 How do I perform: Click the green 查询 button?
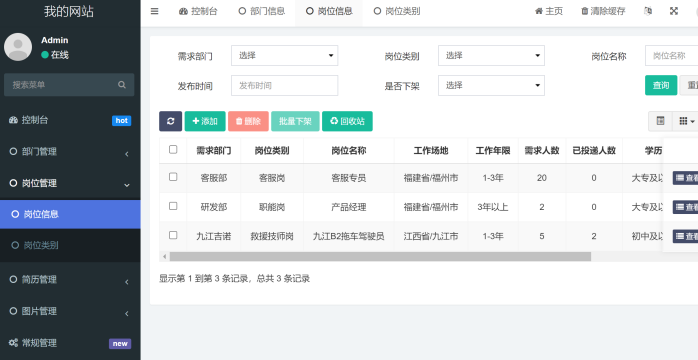(x=661, y=85)
